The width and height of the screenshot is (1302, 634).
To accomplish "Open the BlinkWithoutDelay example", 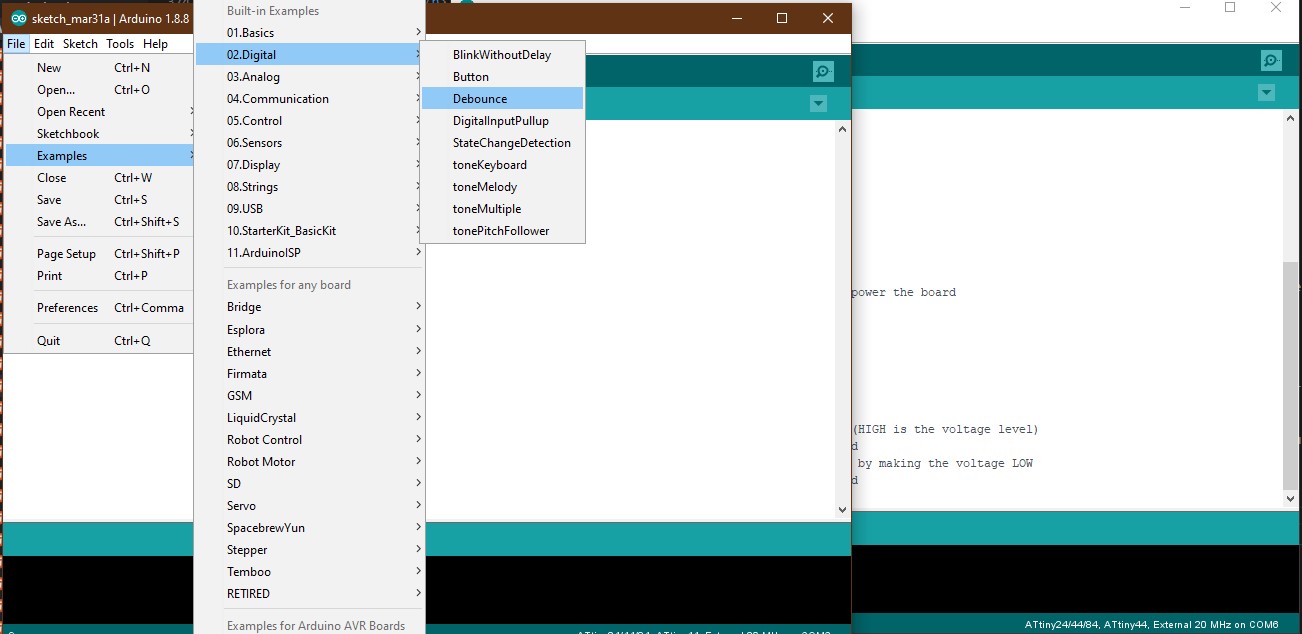I will pos(502,55).
